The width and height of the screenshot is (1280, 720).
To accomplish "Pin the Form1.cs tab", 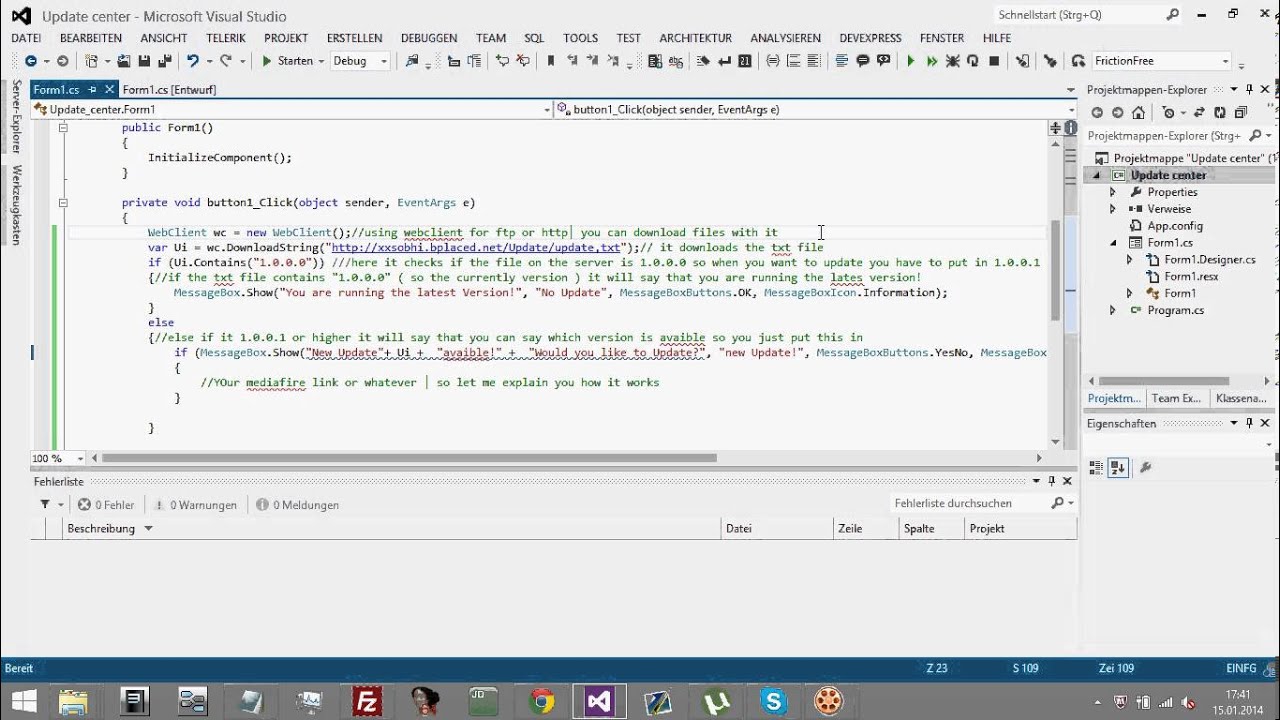I will (x=92, y=90).
